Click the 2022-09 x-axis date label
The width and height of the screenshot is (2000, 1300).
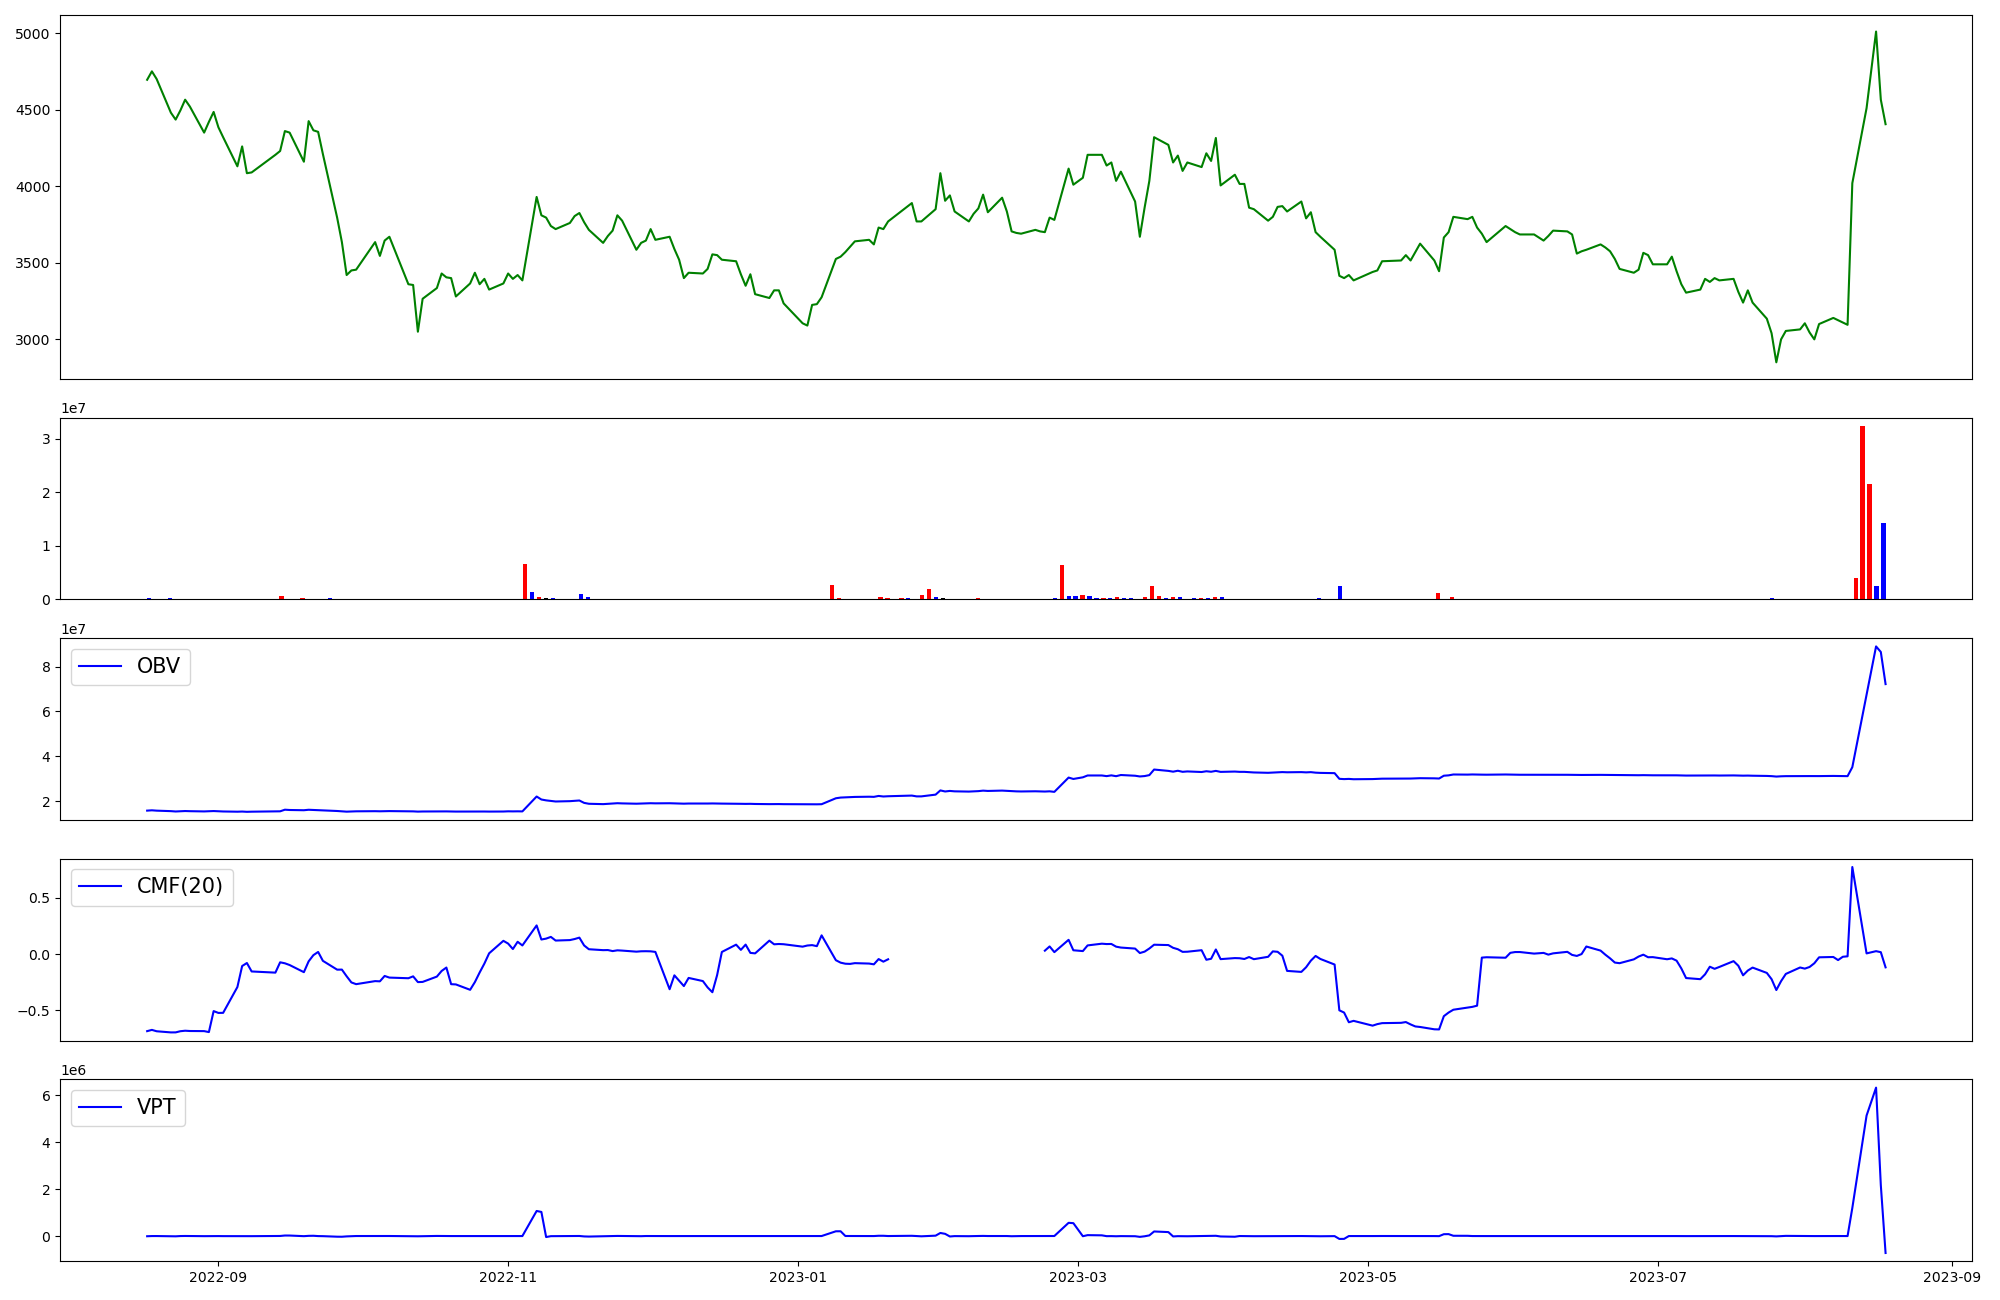click(x=218, y=1276)
